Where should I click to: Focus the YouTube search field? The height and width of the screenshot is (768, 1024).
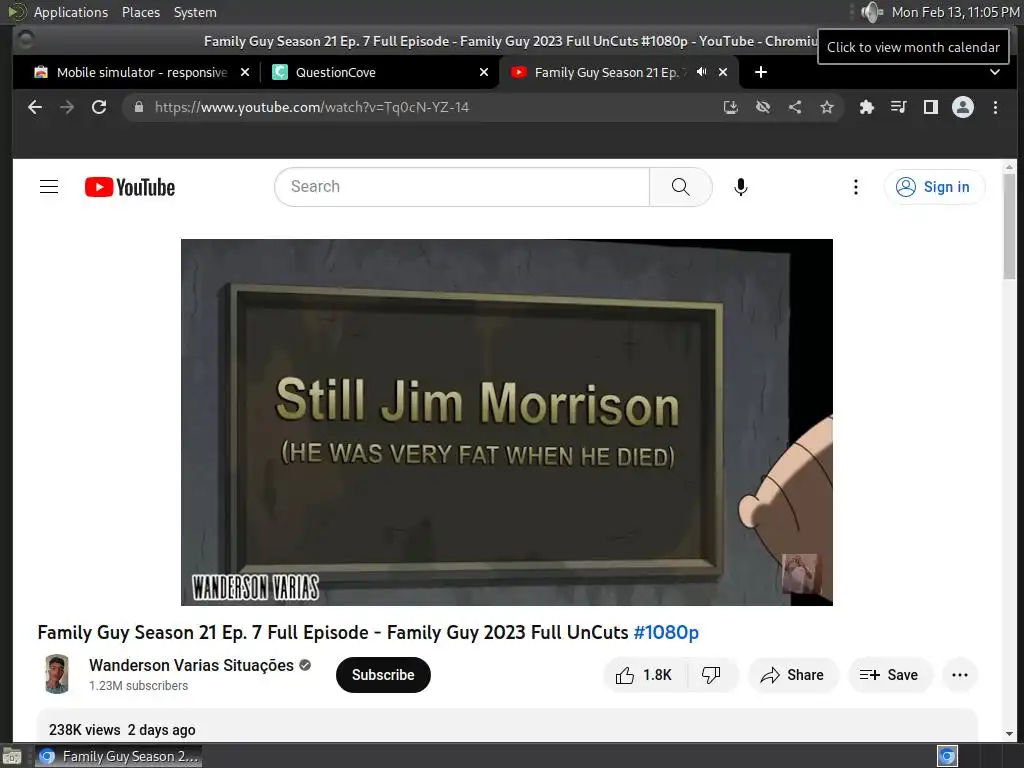(x=462, y=187)
